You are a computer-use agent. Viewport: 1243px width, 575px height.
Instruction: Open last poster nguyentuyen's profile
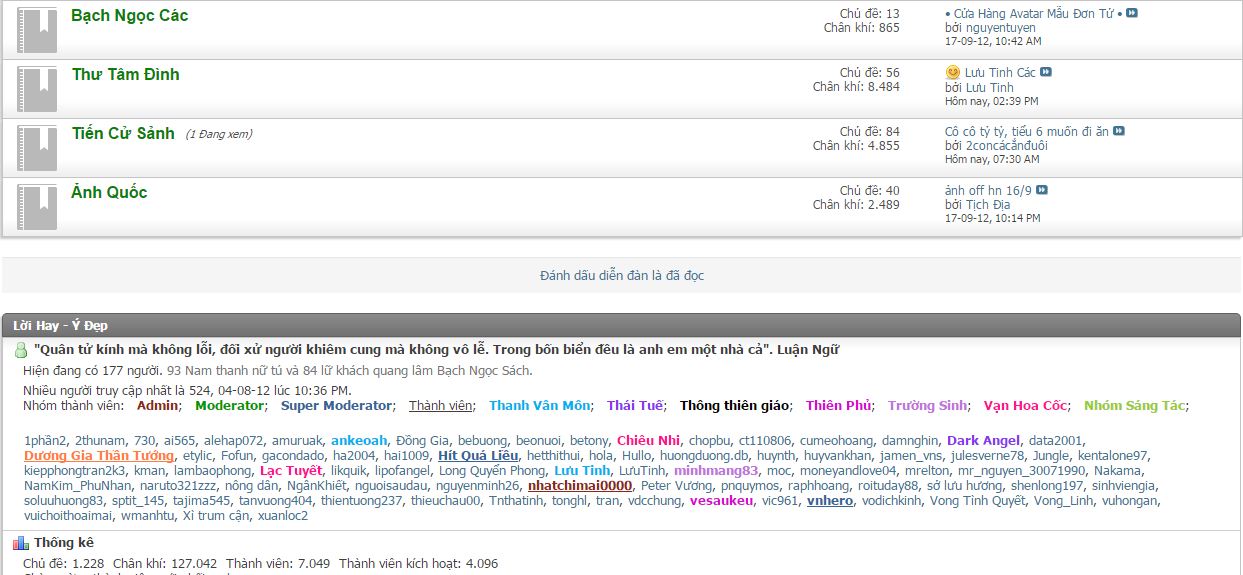click(x=986, y=28)
